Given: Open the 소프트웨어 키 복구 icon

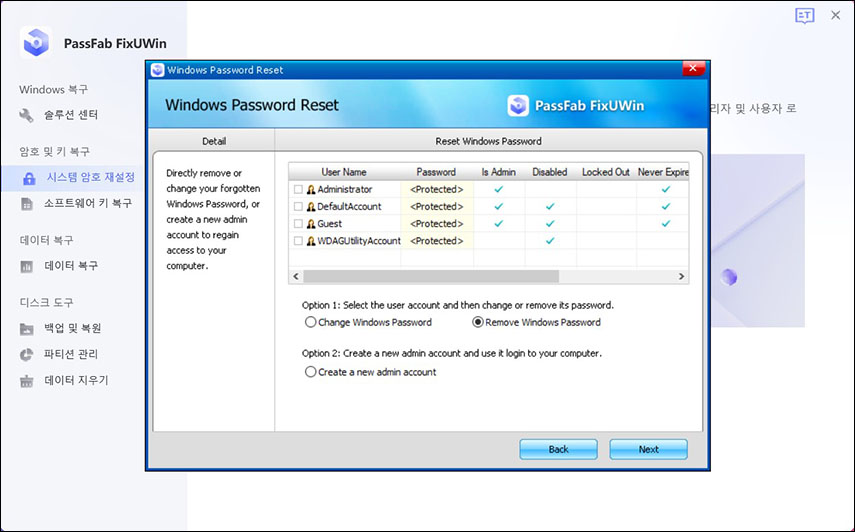Looking at the screenshot, I should [27, 203].
